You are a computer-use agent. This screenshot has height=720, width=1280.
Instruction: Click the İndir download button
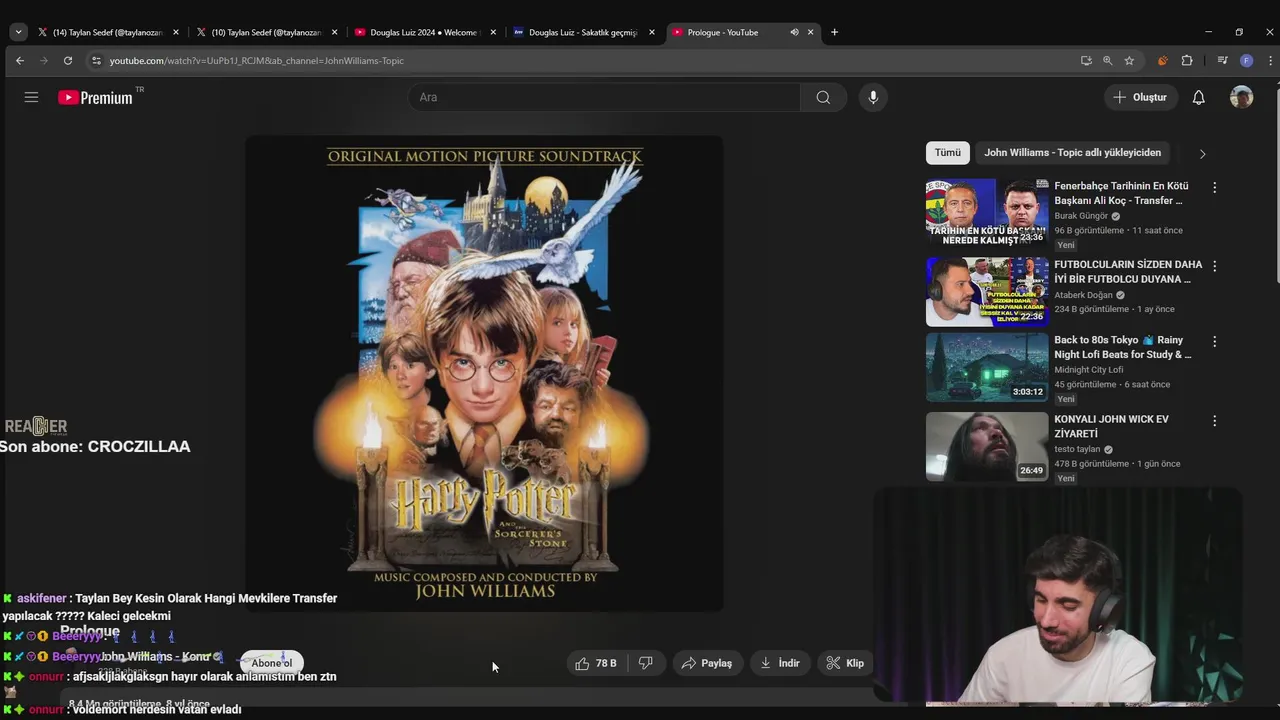(x=780, y=663)
